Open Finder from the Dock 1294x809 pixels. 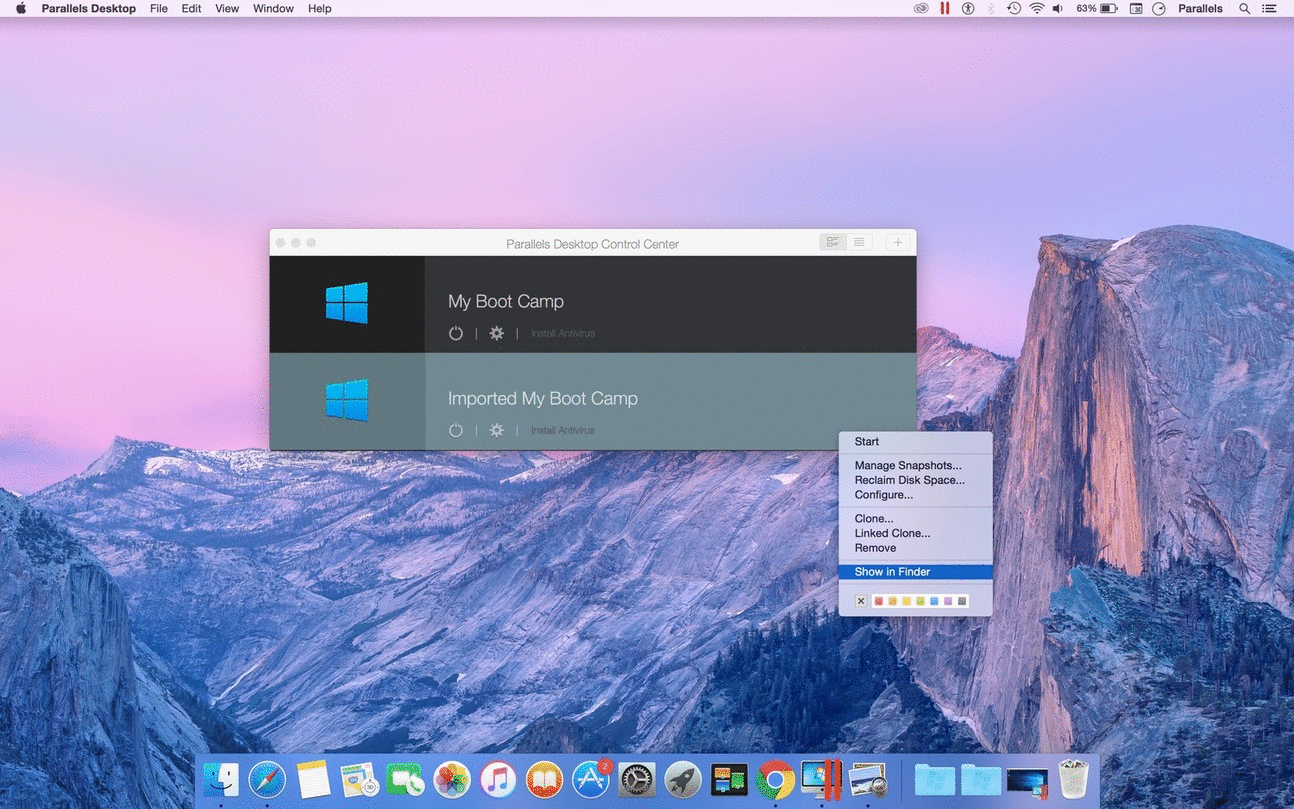[x=221, y=779]
